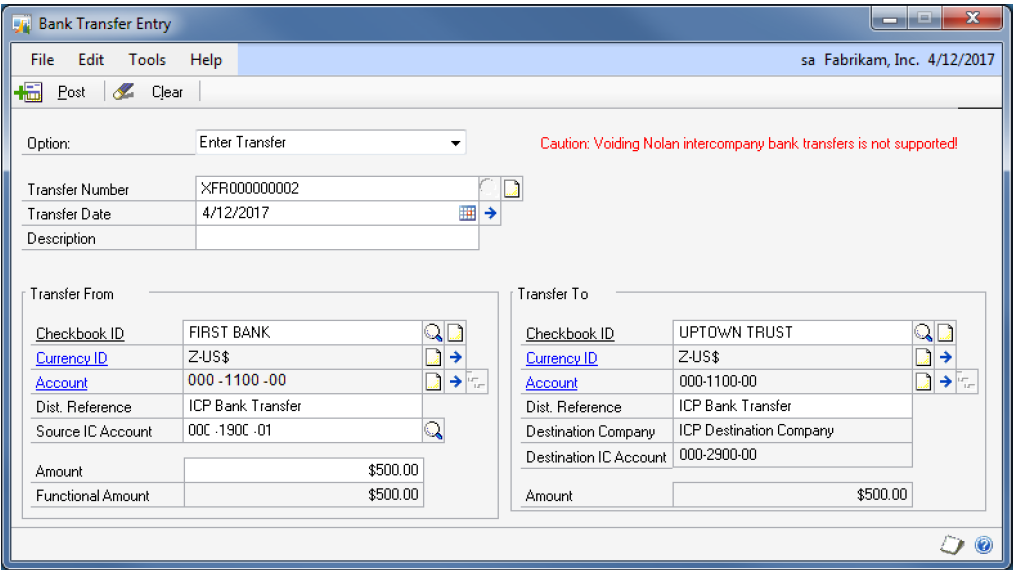The height and width of the screenshot is (572, 1013).
Task: Click lookup magnifier beside Source IC Account
Action: (433, 431)
